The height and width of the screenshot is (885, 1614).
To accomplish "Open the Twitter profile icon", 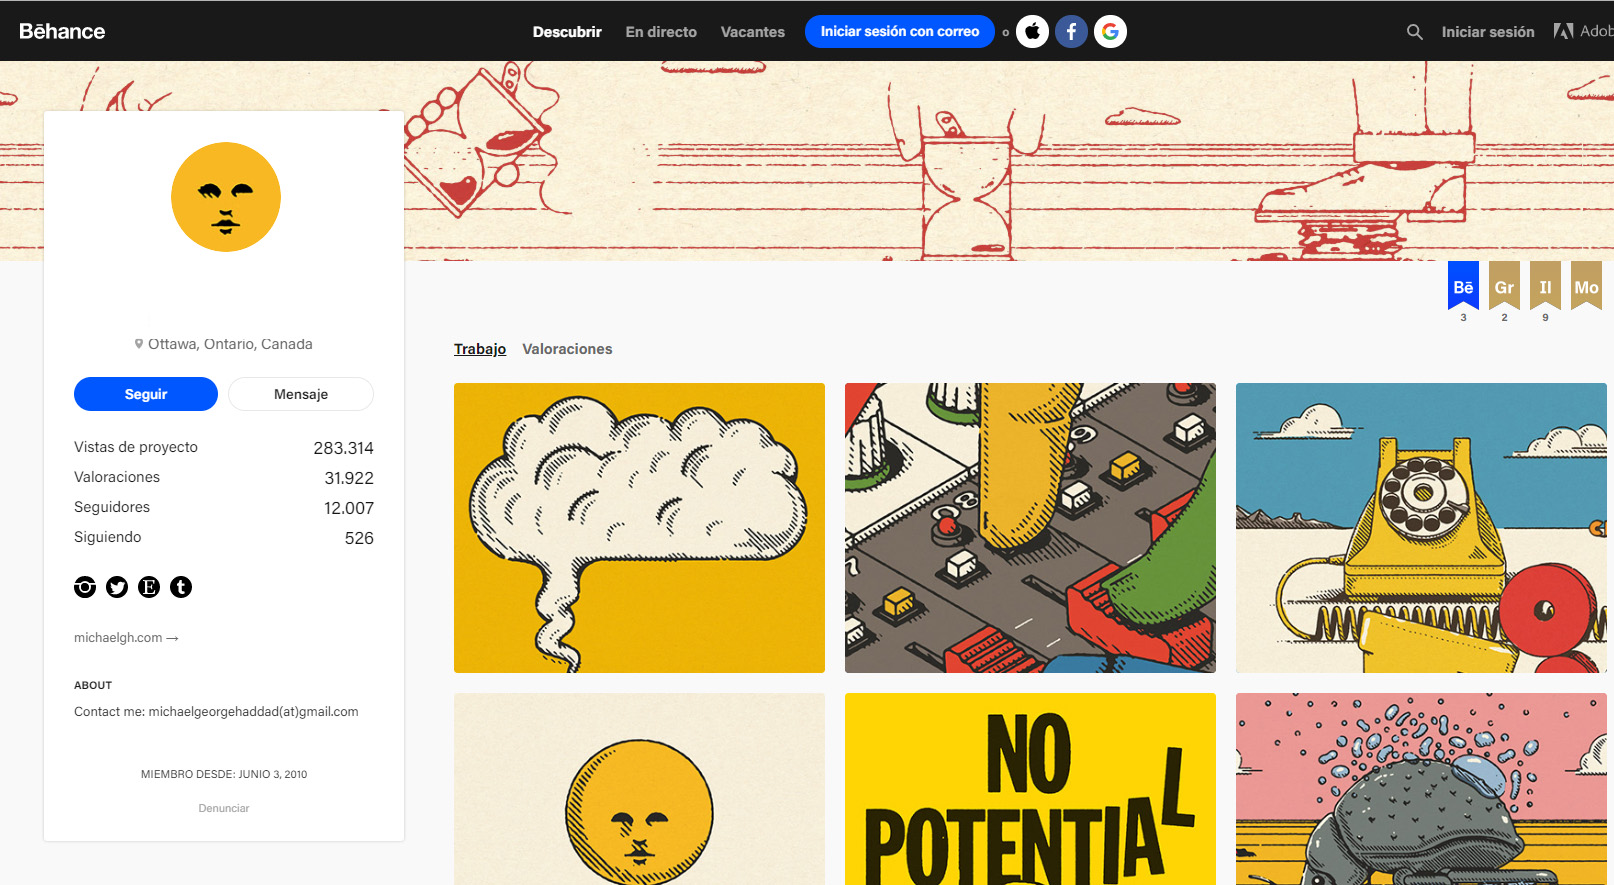I will [x=117, y=587].
